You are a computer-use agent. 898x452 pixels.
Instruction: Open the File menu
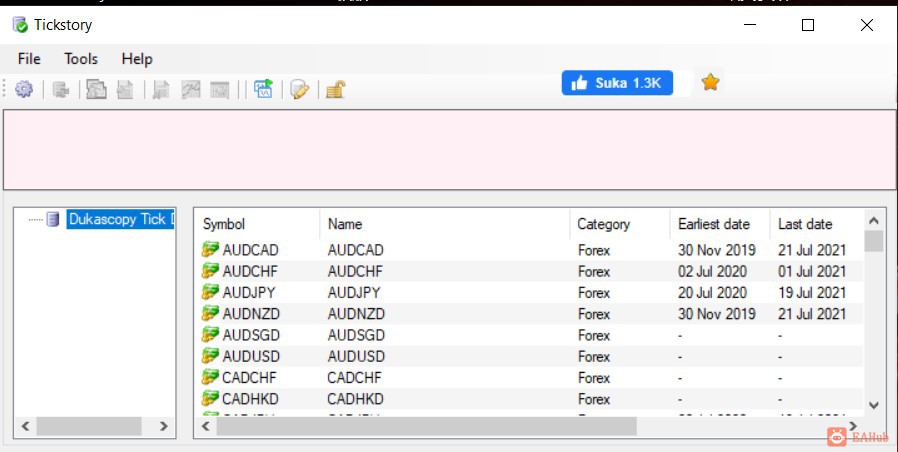(x=29, y=59)
